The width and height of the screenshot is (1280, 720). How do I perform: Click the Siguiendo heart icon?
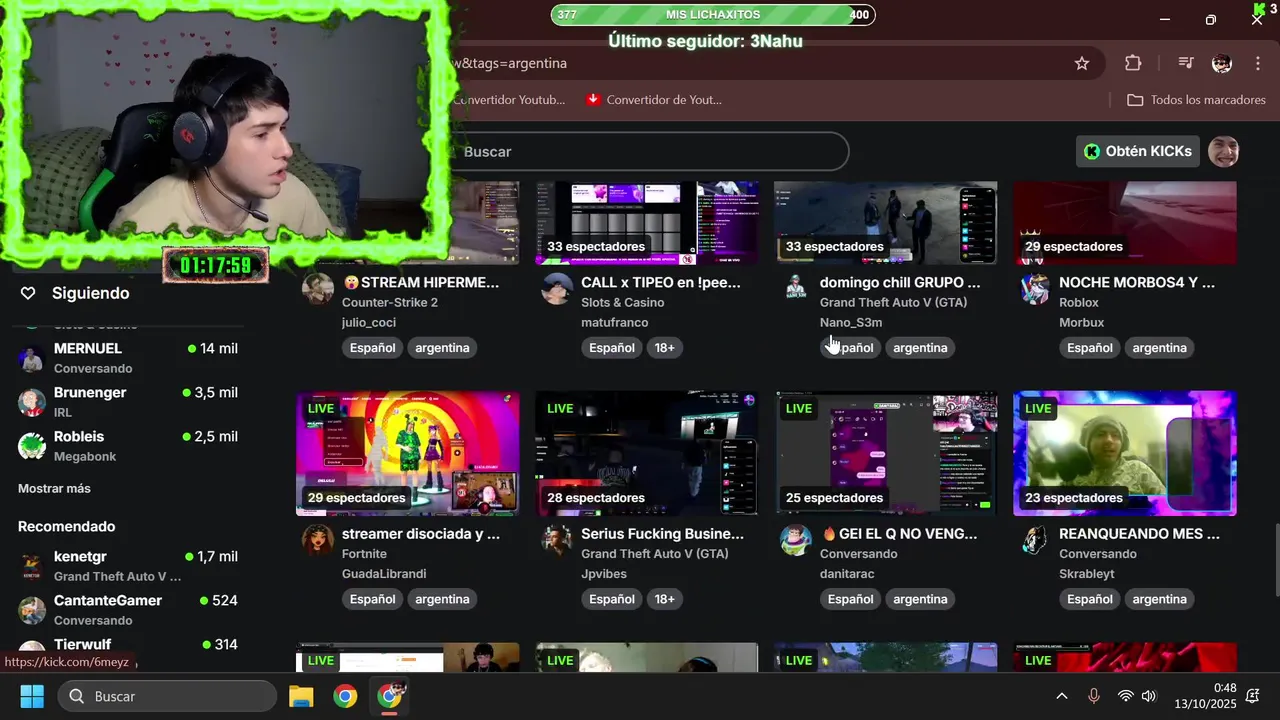(28, 293)
